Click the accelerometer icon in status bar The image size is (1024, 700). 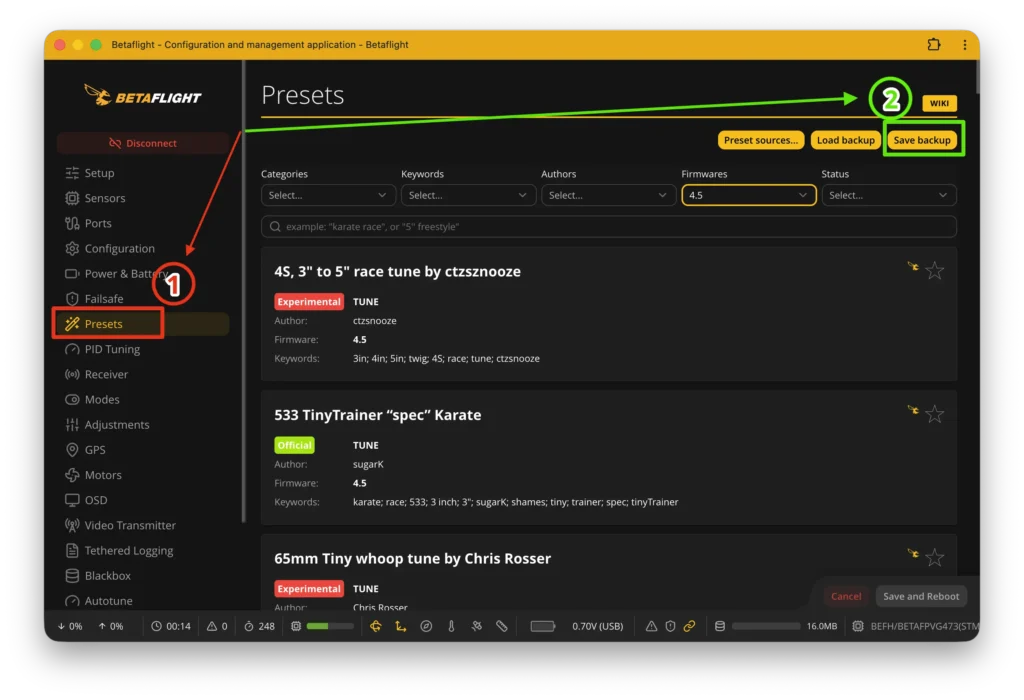tap(400, 626)
